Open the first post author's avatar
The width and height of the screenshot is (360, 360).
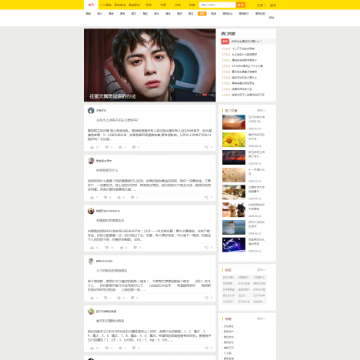[x=91, y=110]
